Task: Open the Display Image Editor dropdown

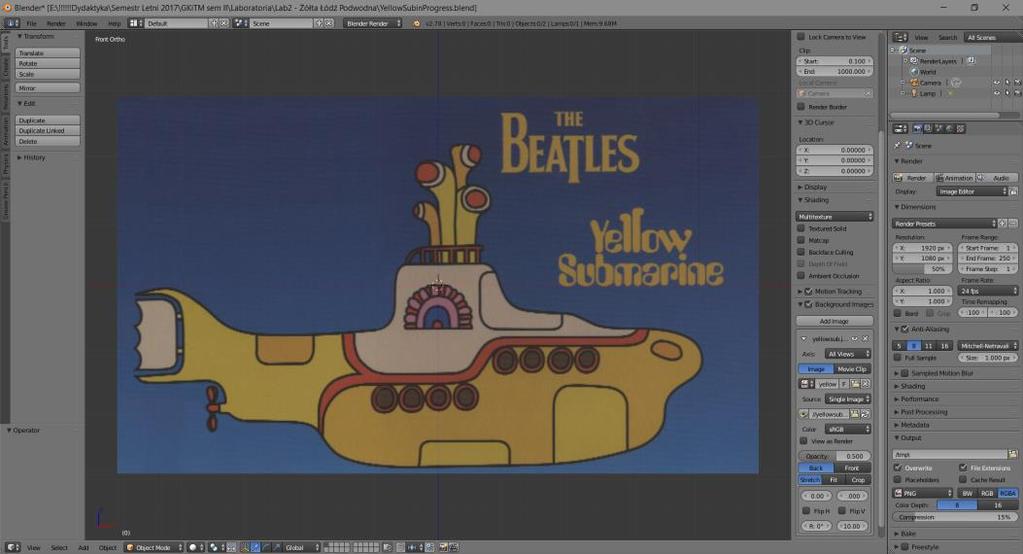Action: pyautogui.click(x=972, y=192)
